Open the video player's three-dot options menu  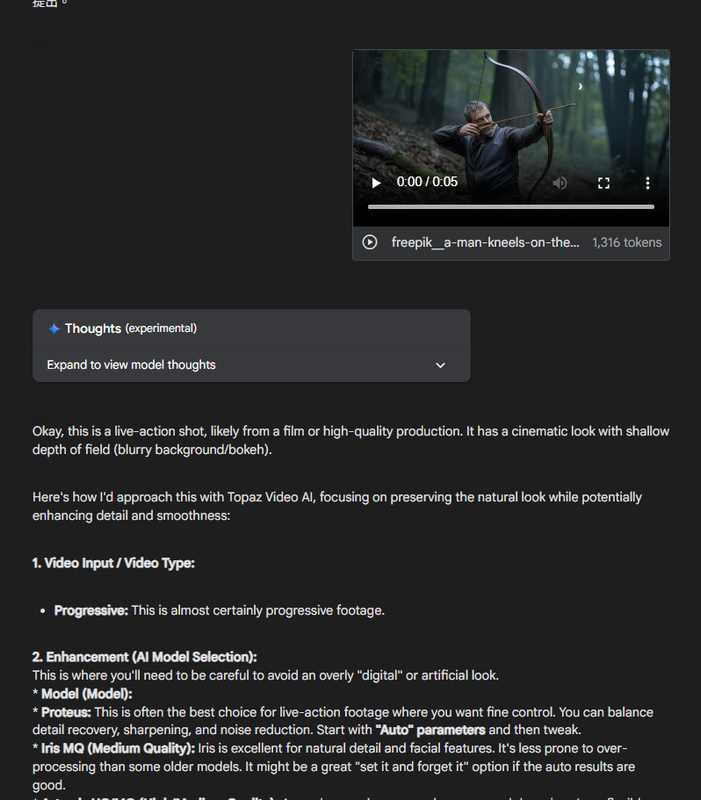(x=647, y=183)
